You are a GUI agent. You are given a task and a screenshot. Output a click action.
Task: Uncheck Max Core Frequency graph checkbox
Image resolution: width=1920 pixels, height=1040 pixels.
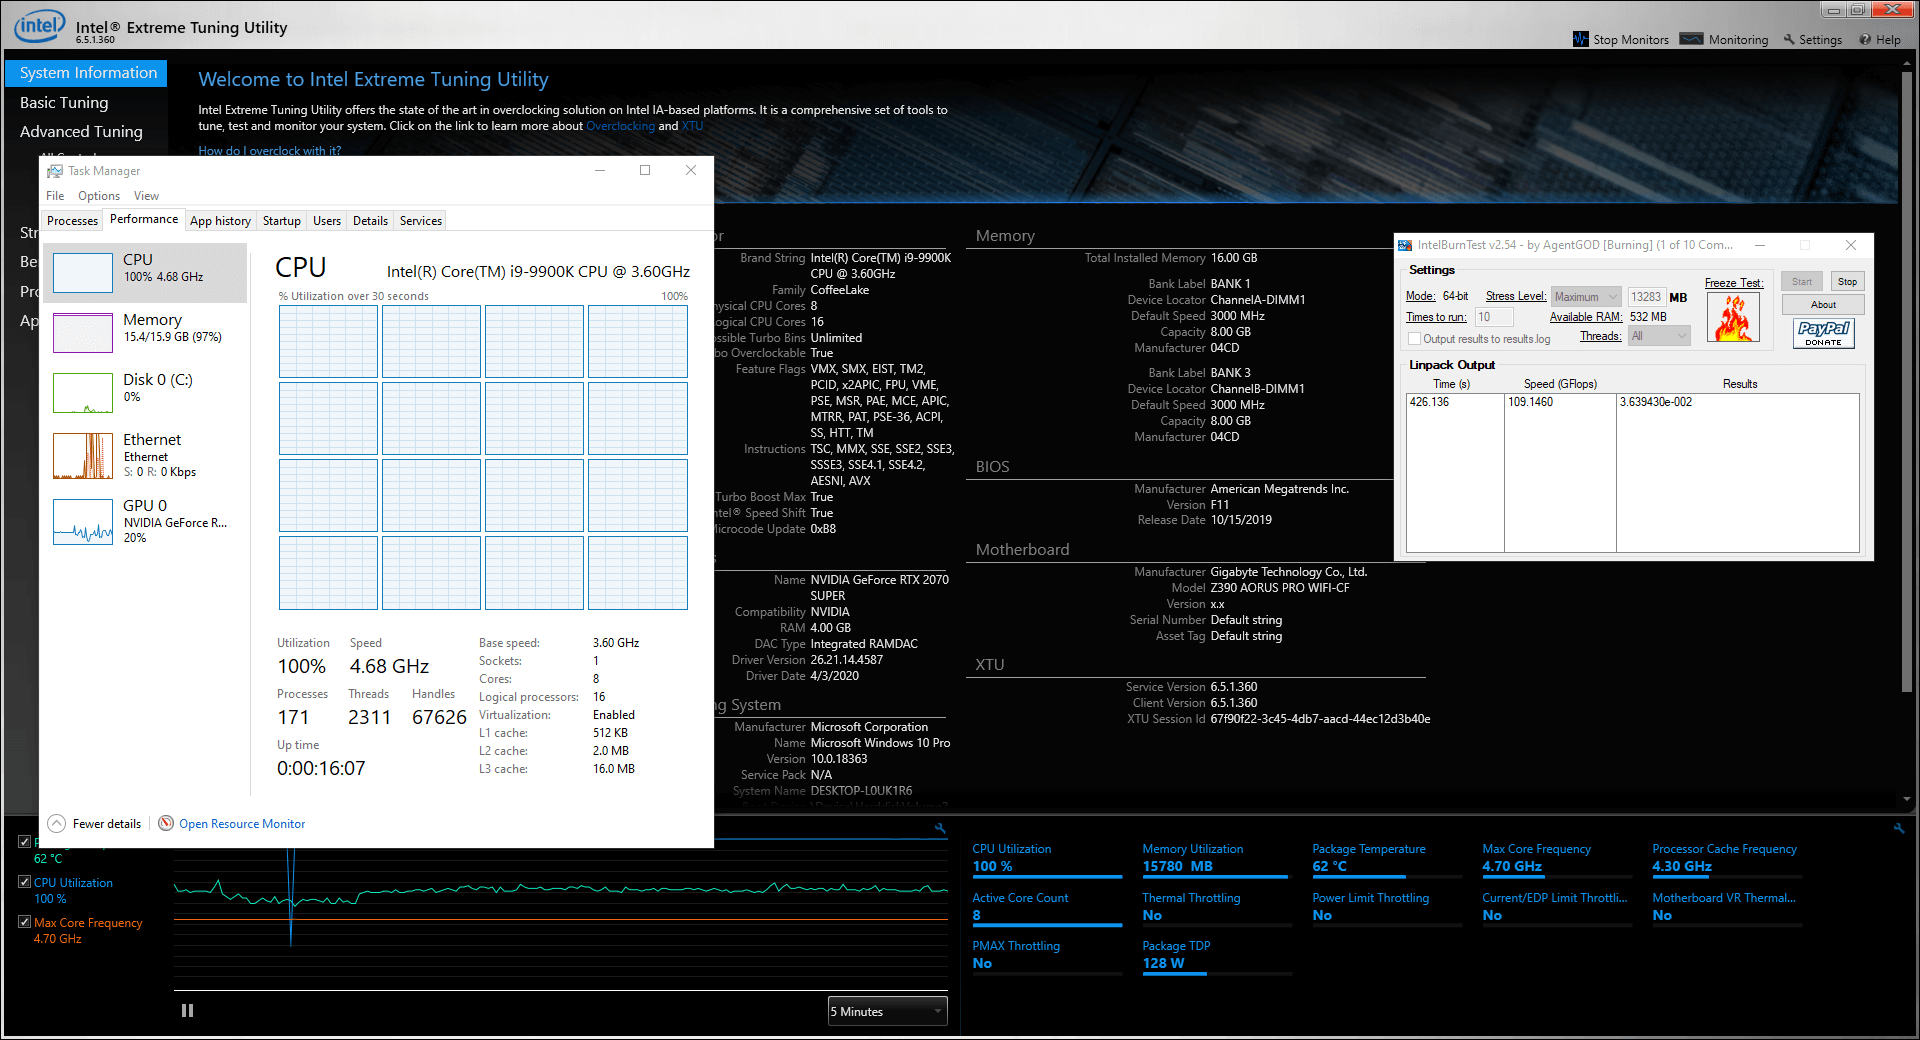25,922
